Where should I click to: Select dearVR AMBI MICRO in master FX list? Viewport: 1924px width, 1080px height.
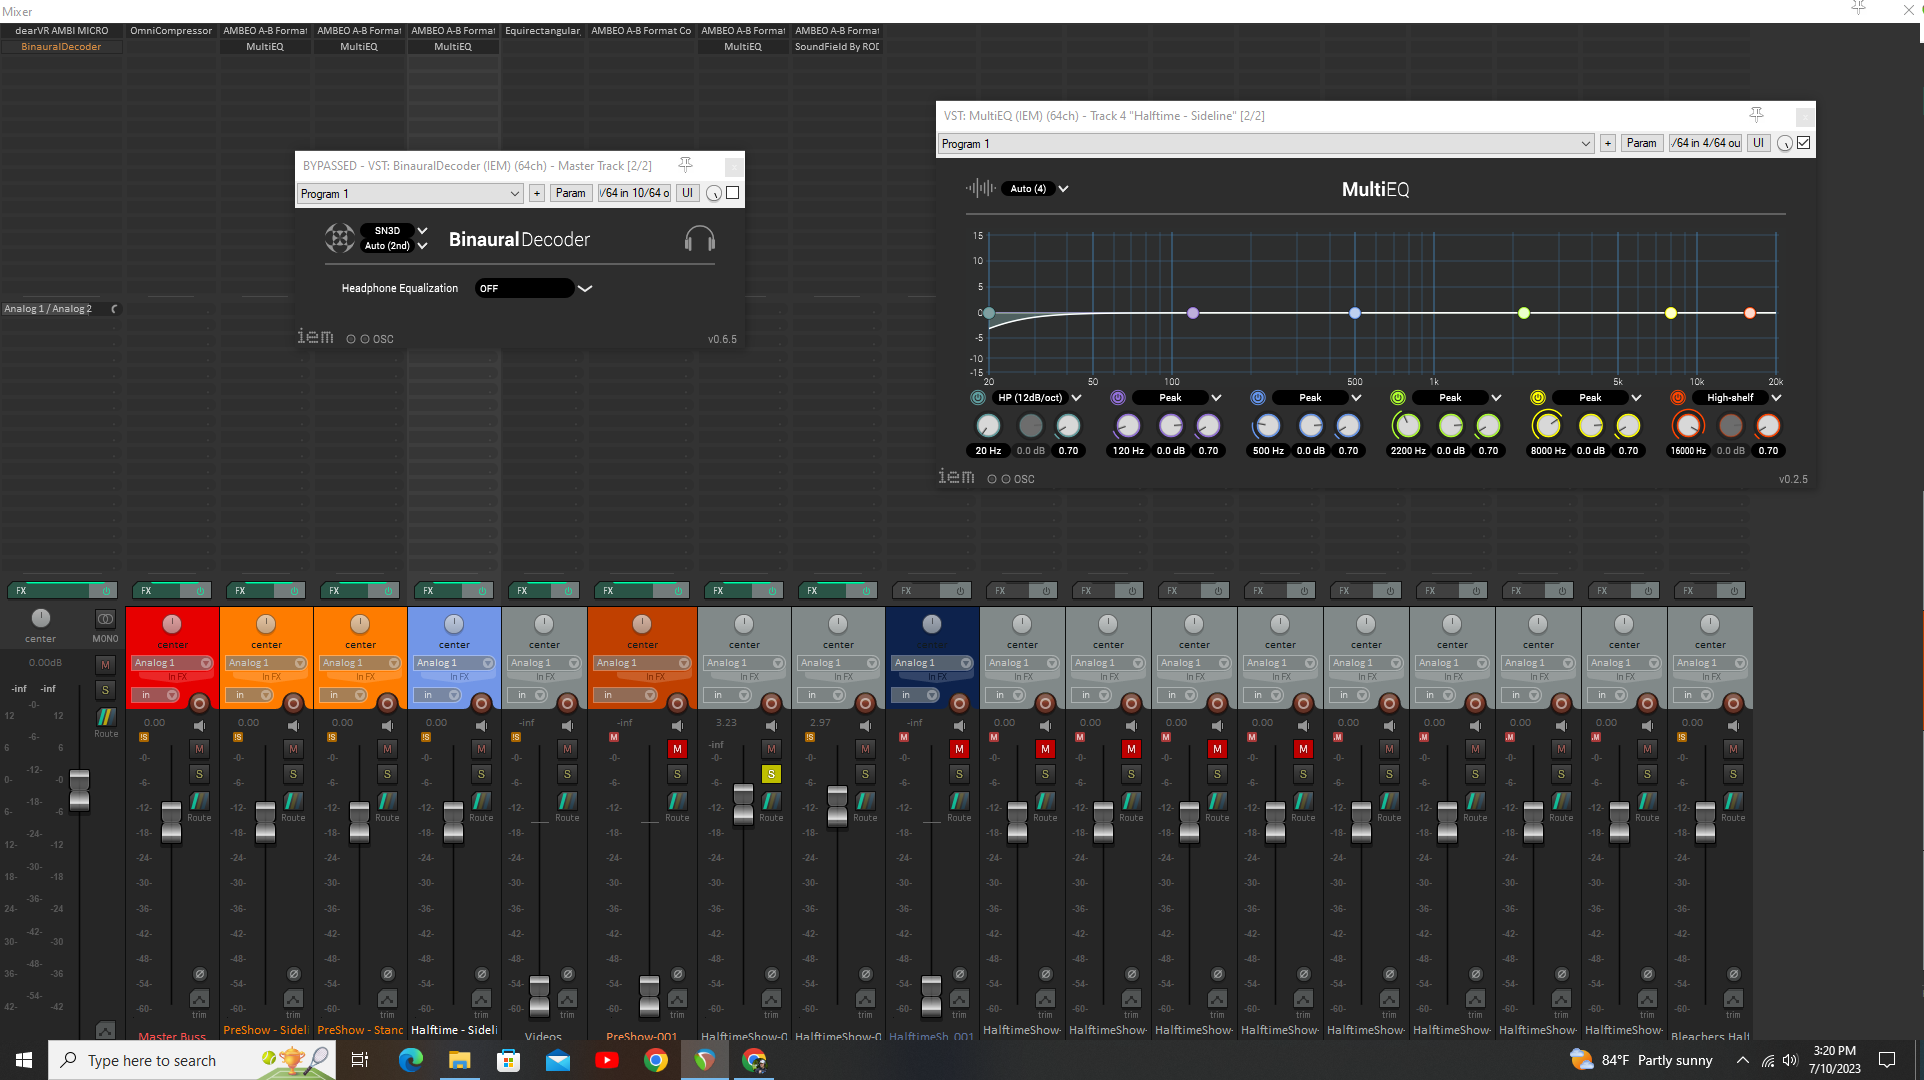point(62,31)
